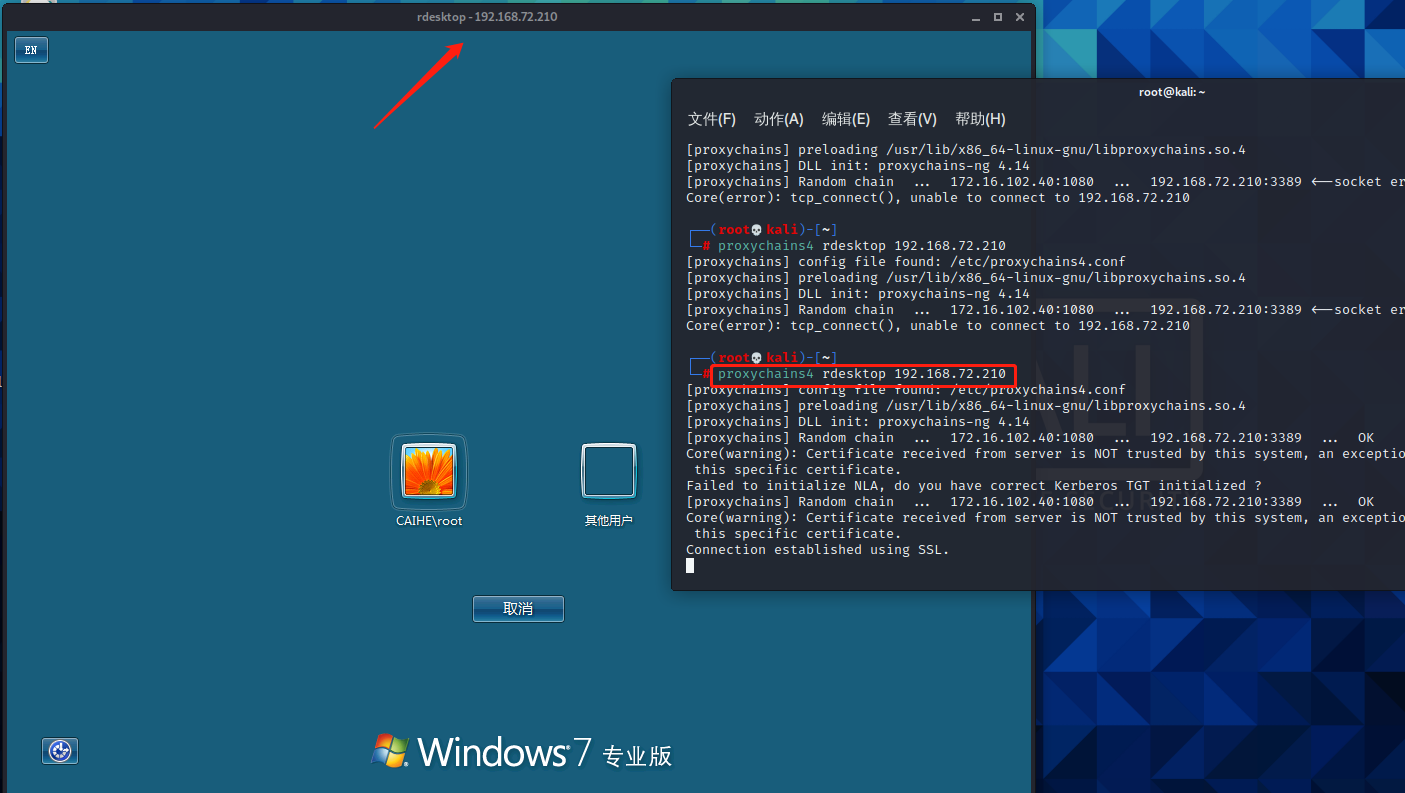Click the terminal cursor block at the prompt

pyautogui.click(x=690, y=565)
